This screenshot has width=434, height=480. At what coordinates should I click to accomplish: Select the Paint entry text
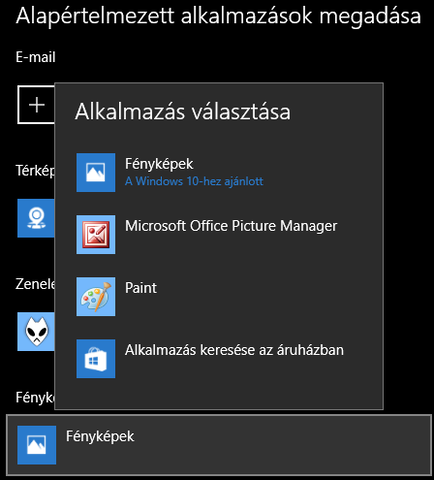[141, 288]
